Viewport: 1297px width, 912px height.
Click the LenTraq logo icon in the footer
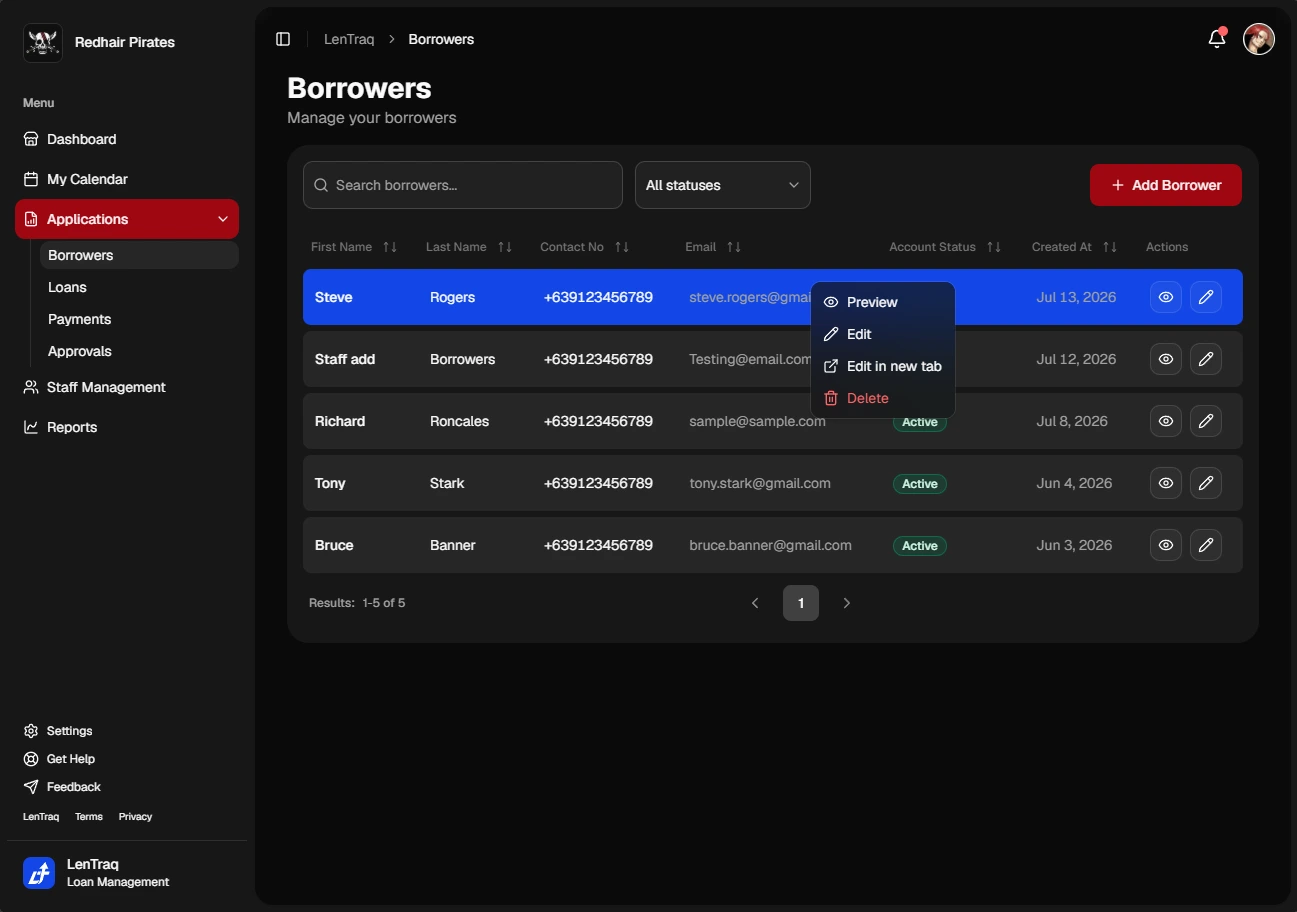pos(39,873)
